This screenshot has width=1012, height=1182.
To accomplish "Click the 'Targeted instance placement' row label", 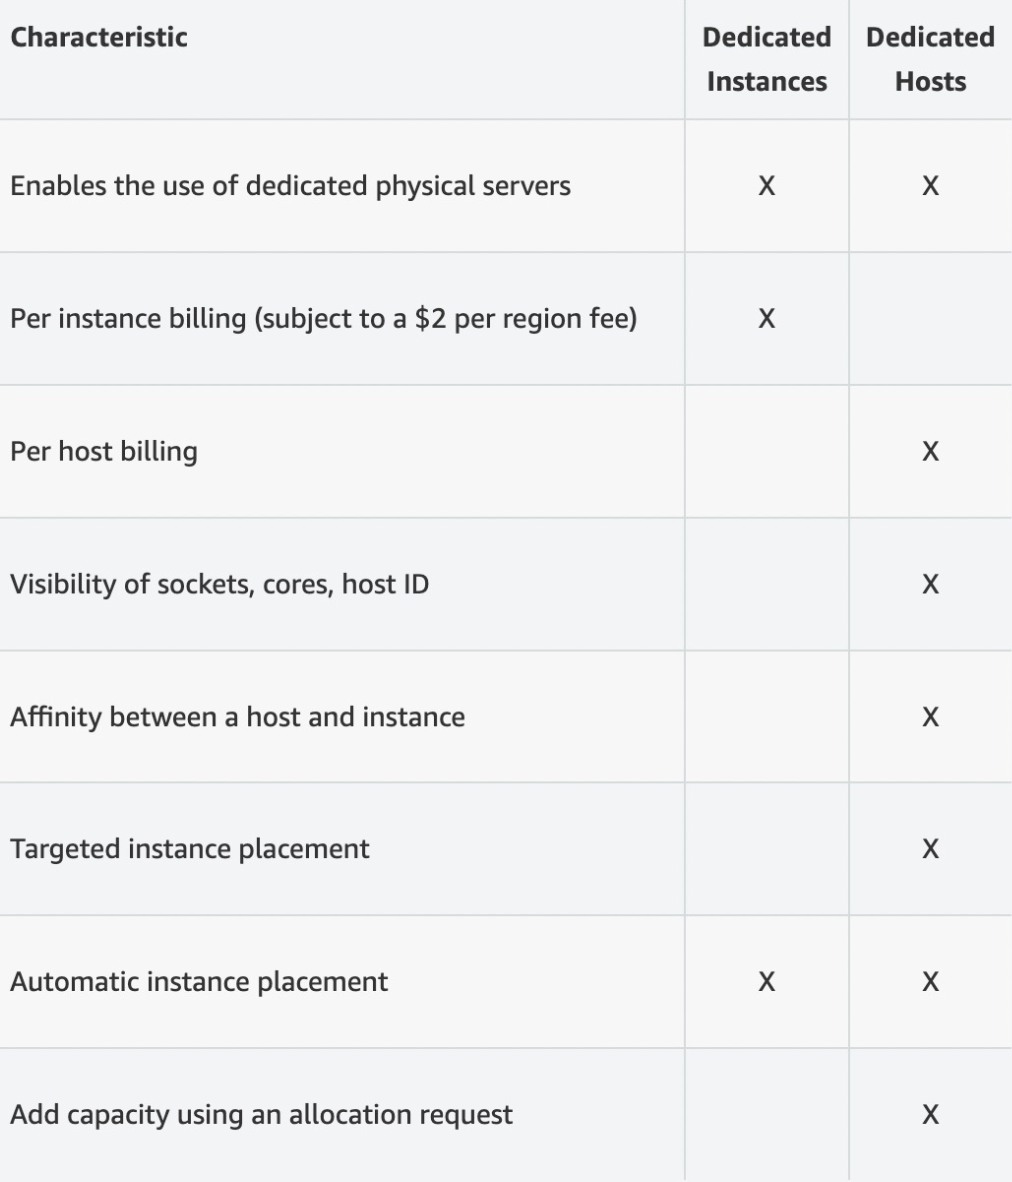I will pyautogui.click(x=190, y=850).
